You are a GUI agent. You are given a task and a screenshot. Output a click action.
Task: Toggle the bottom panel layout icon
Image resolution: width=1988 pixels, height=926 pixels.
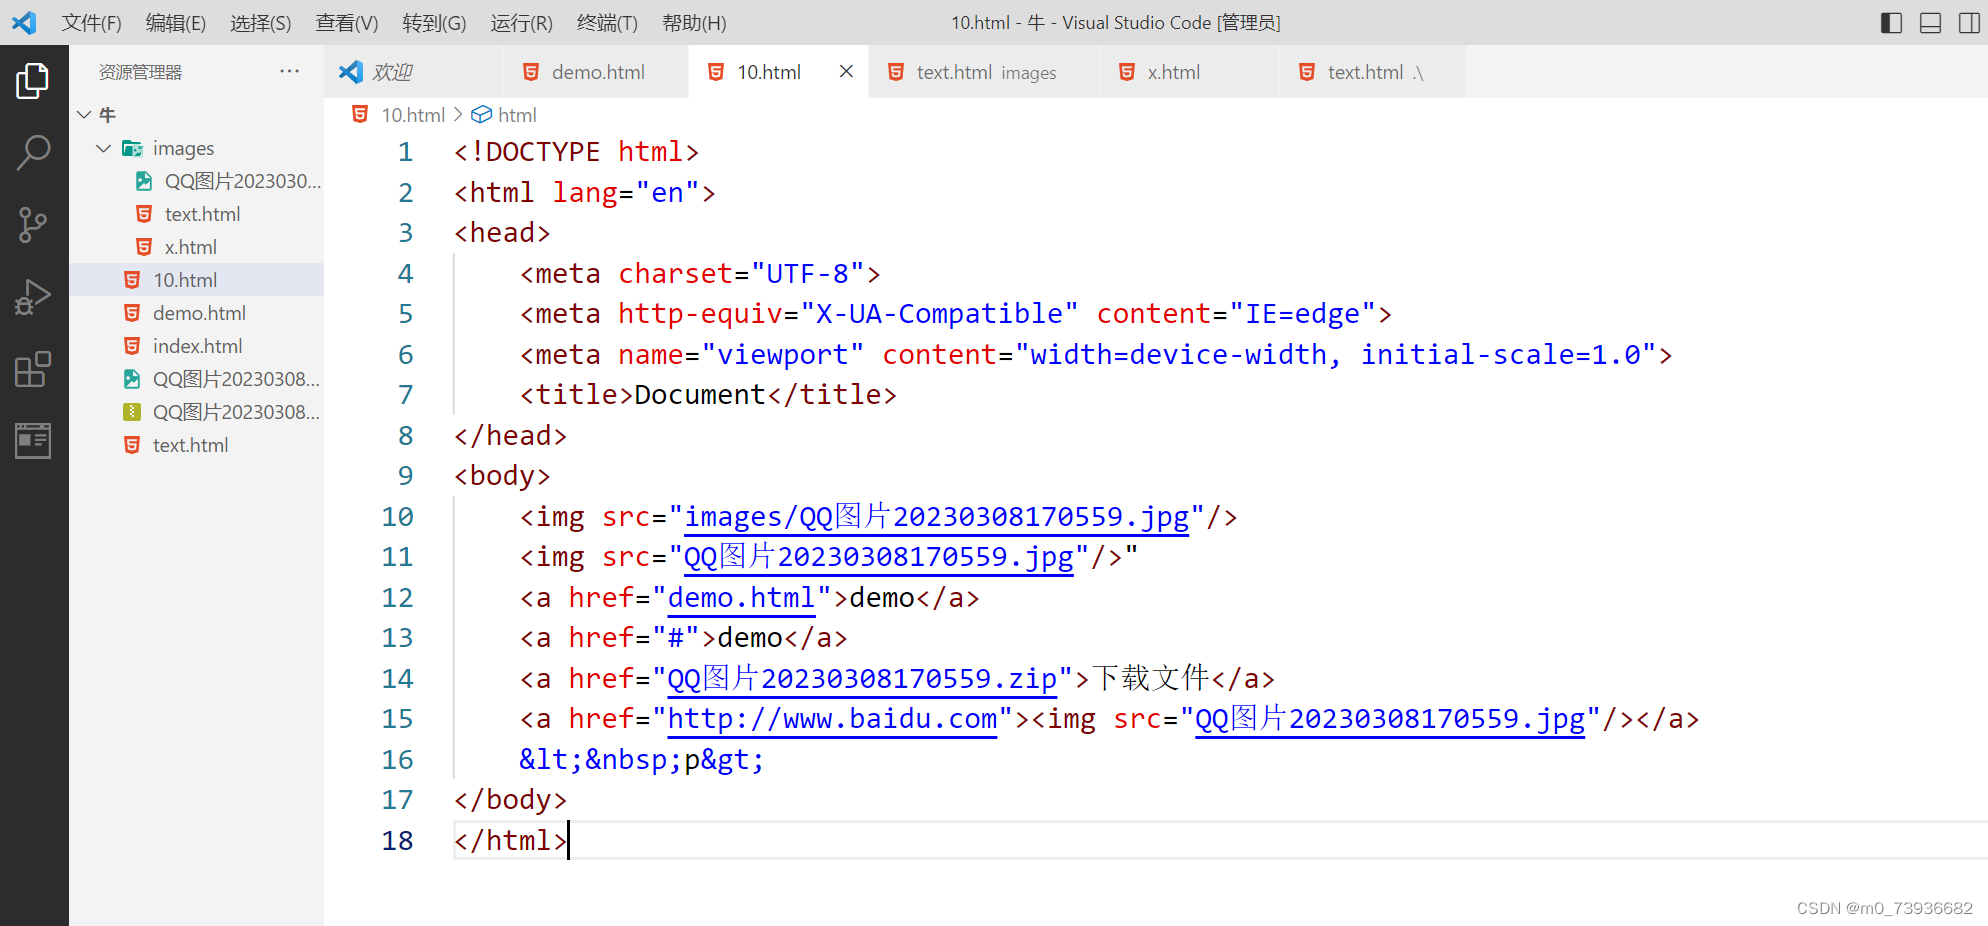point(1930,23)
